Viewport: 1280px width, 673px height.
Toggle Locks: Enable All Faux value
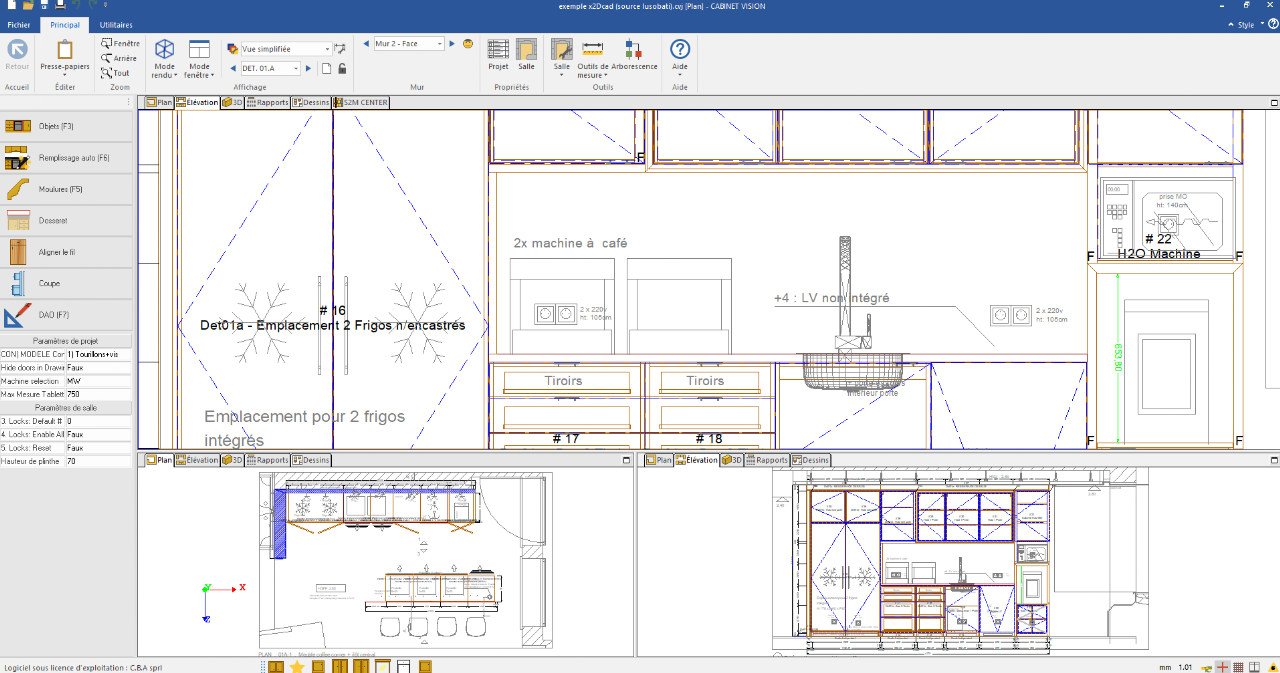click(x=99, y=434)
